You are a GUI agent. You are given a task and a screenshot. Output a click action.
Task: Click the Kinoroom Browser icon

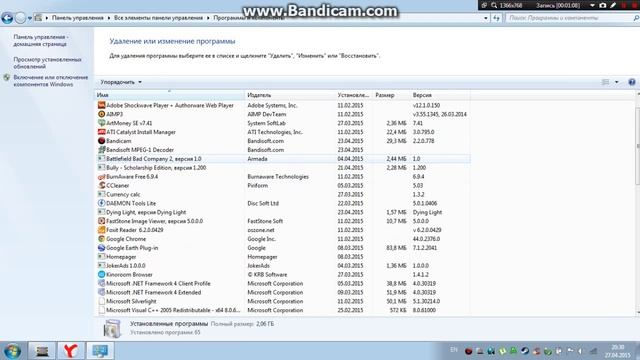pos(102,275)
